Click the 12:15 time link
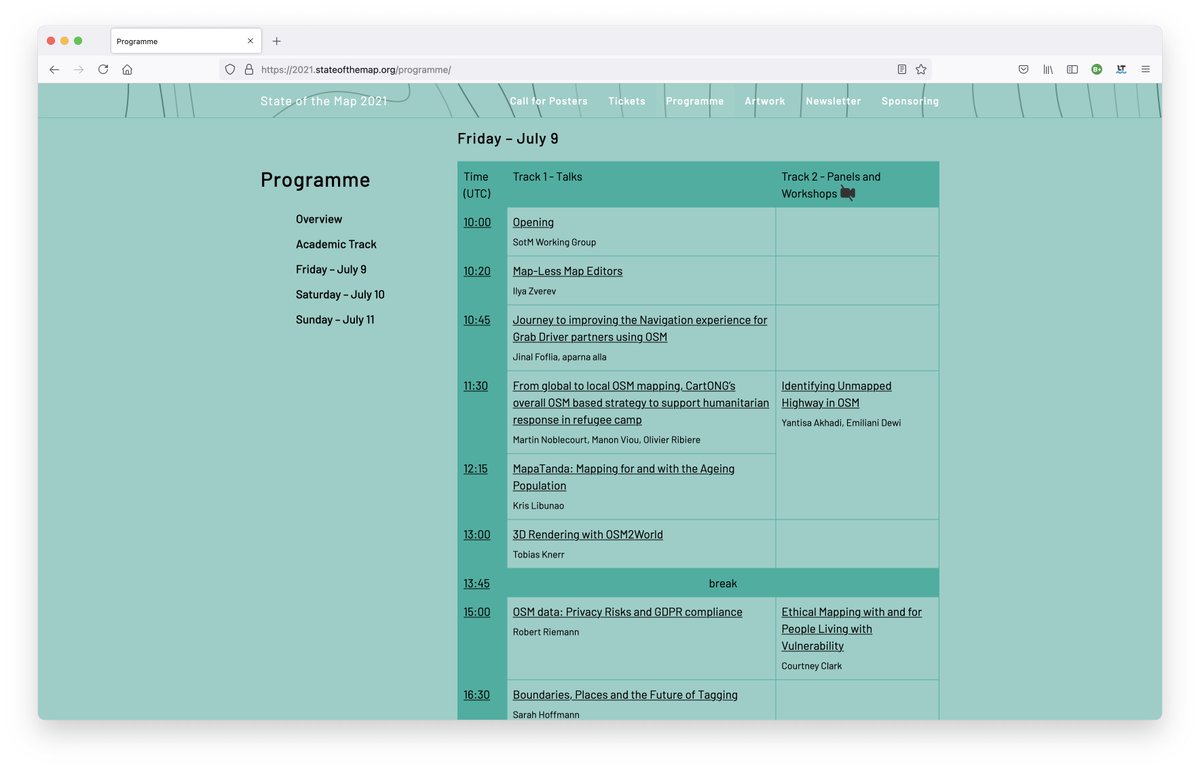Image resolution: width=1200 pixels, height=770 pixels. coord(476,469)
